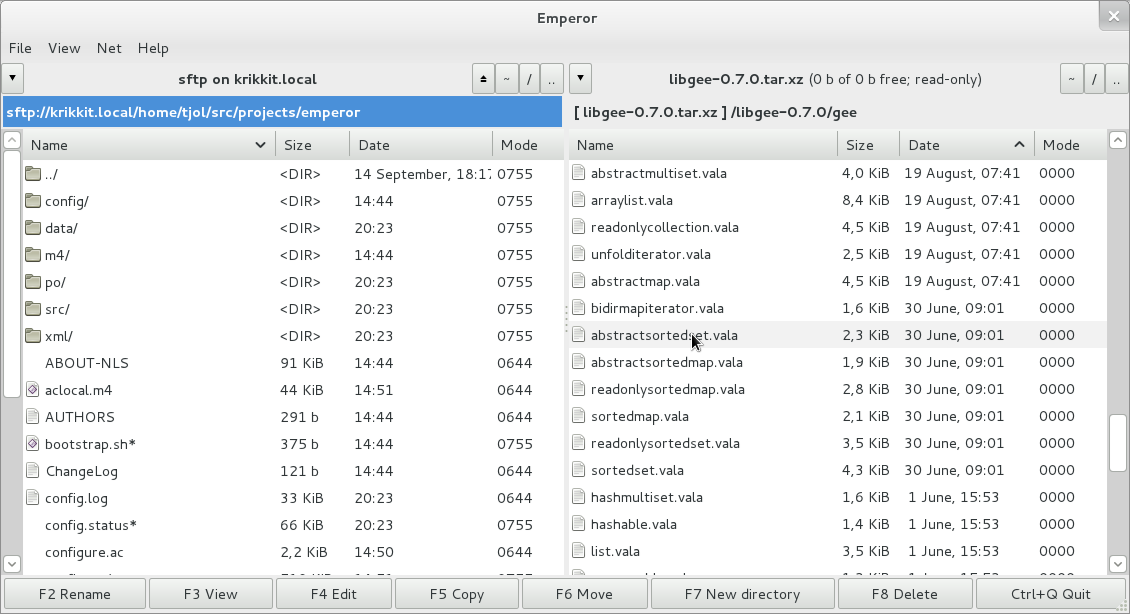Go to root directory in left pane

tap(529, 79)
